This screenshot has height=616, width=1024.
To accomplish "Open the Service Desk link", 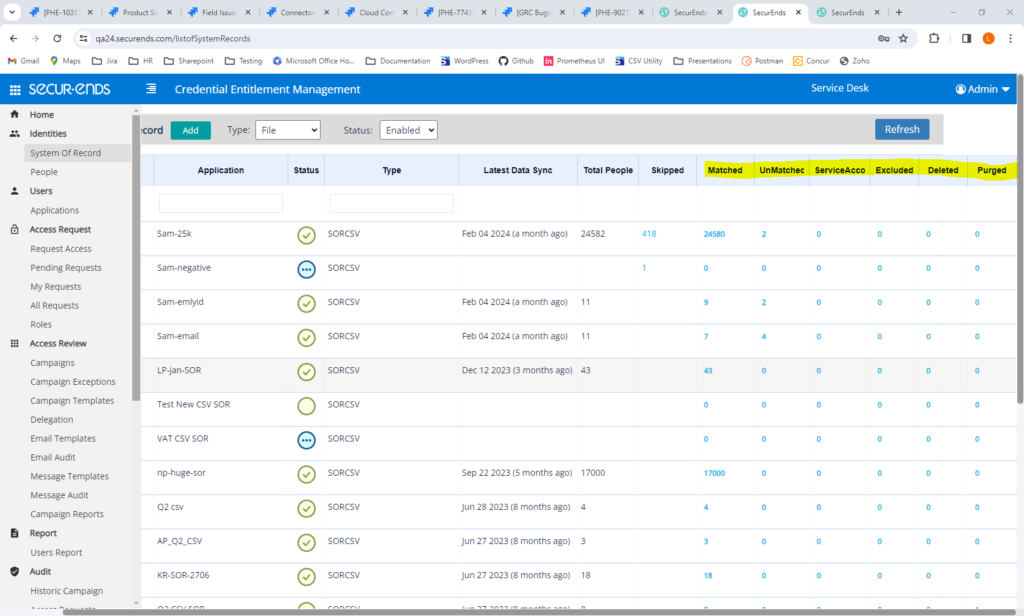I will tap(840, 88).
